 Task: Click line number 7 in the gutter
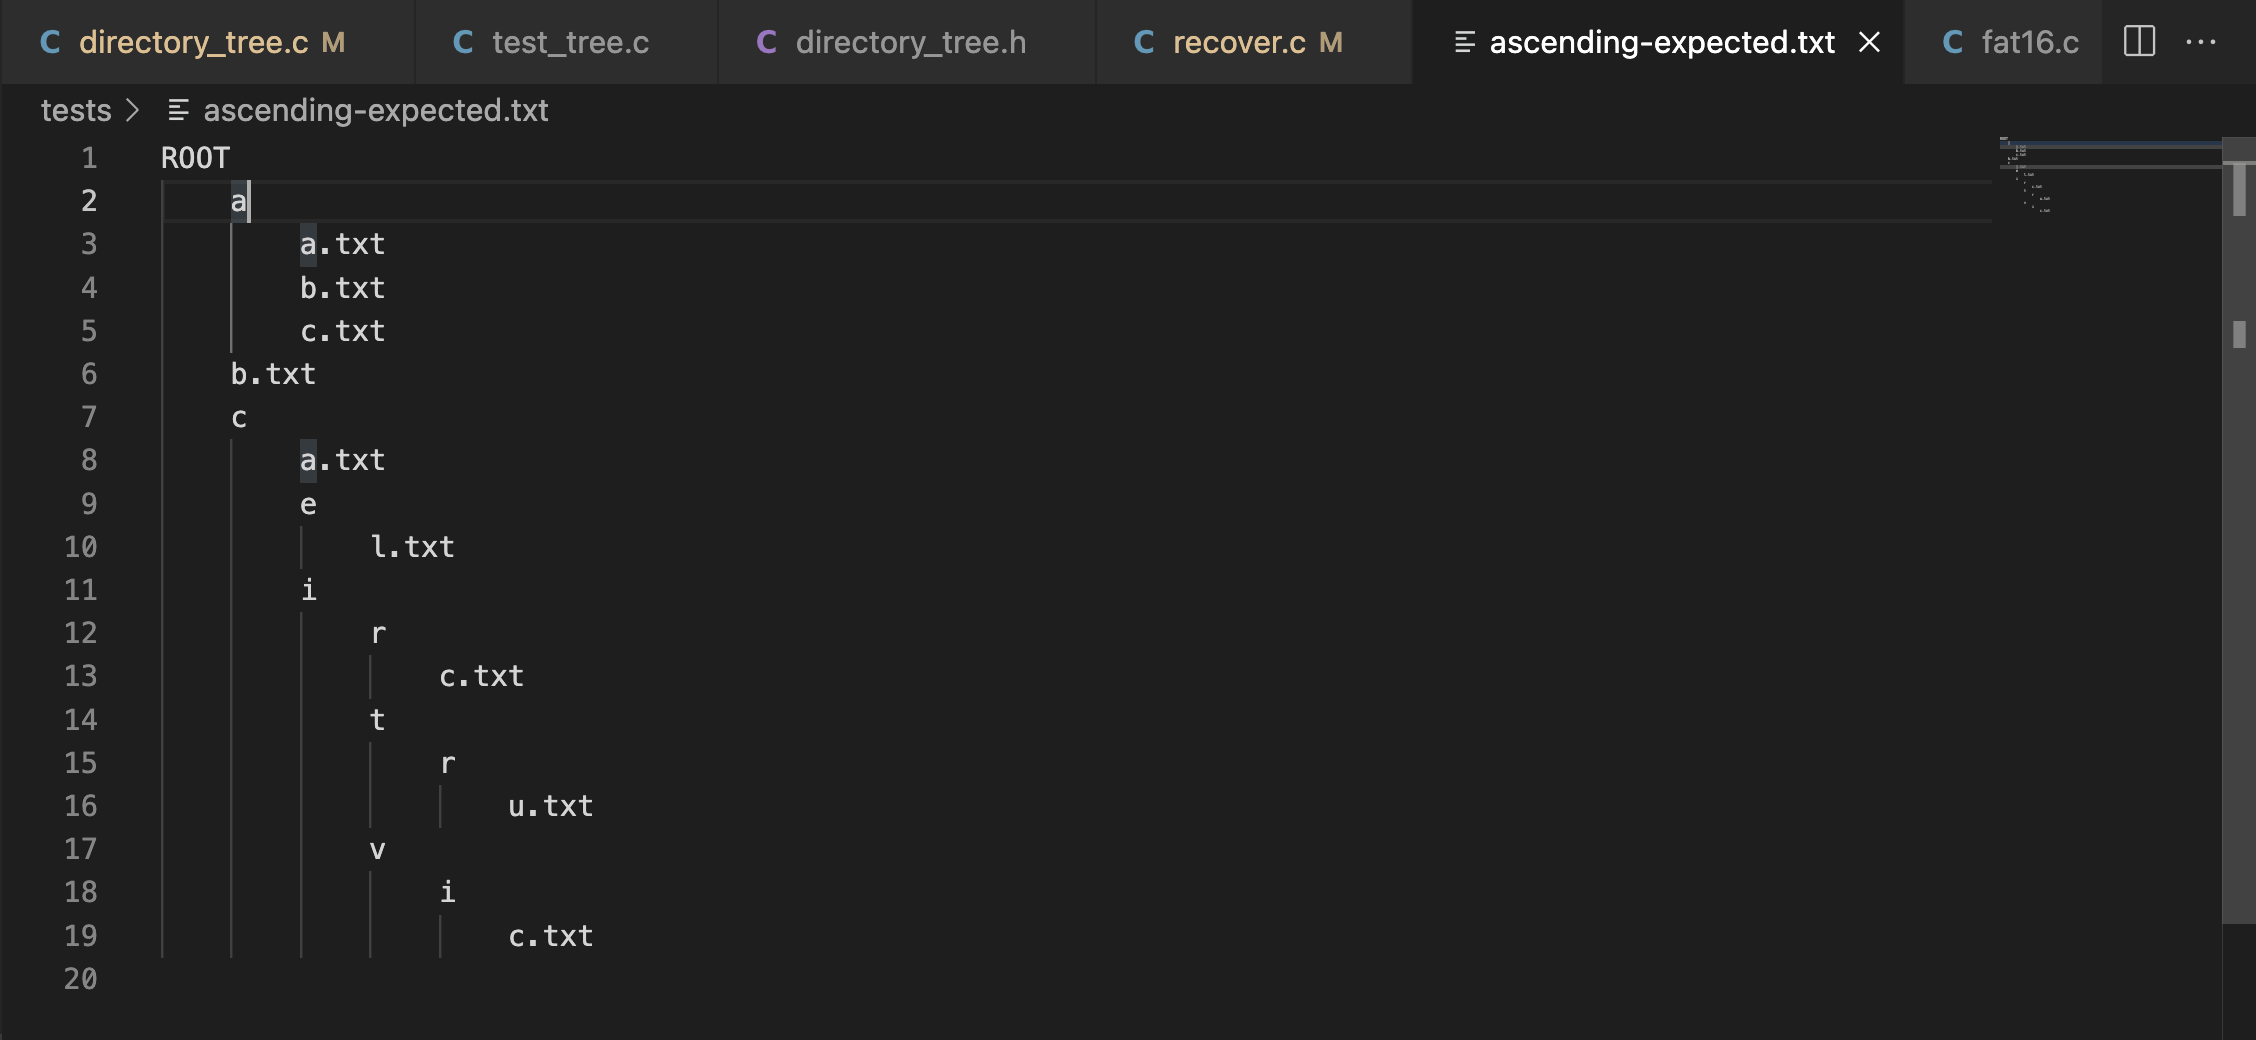[89, 417]
